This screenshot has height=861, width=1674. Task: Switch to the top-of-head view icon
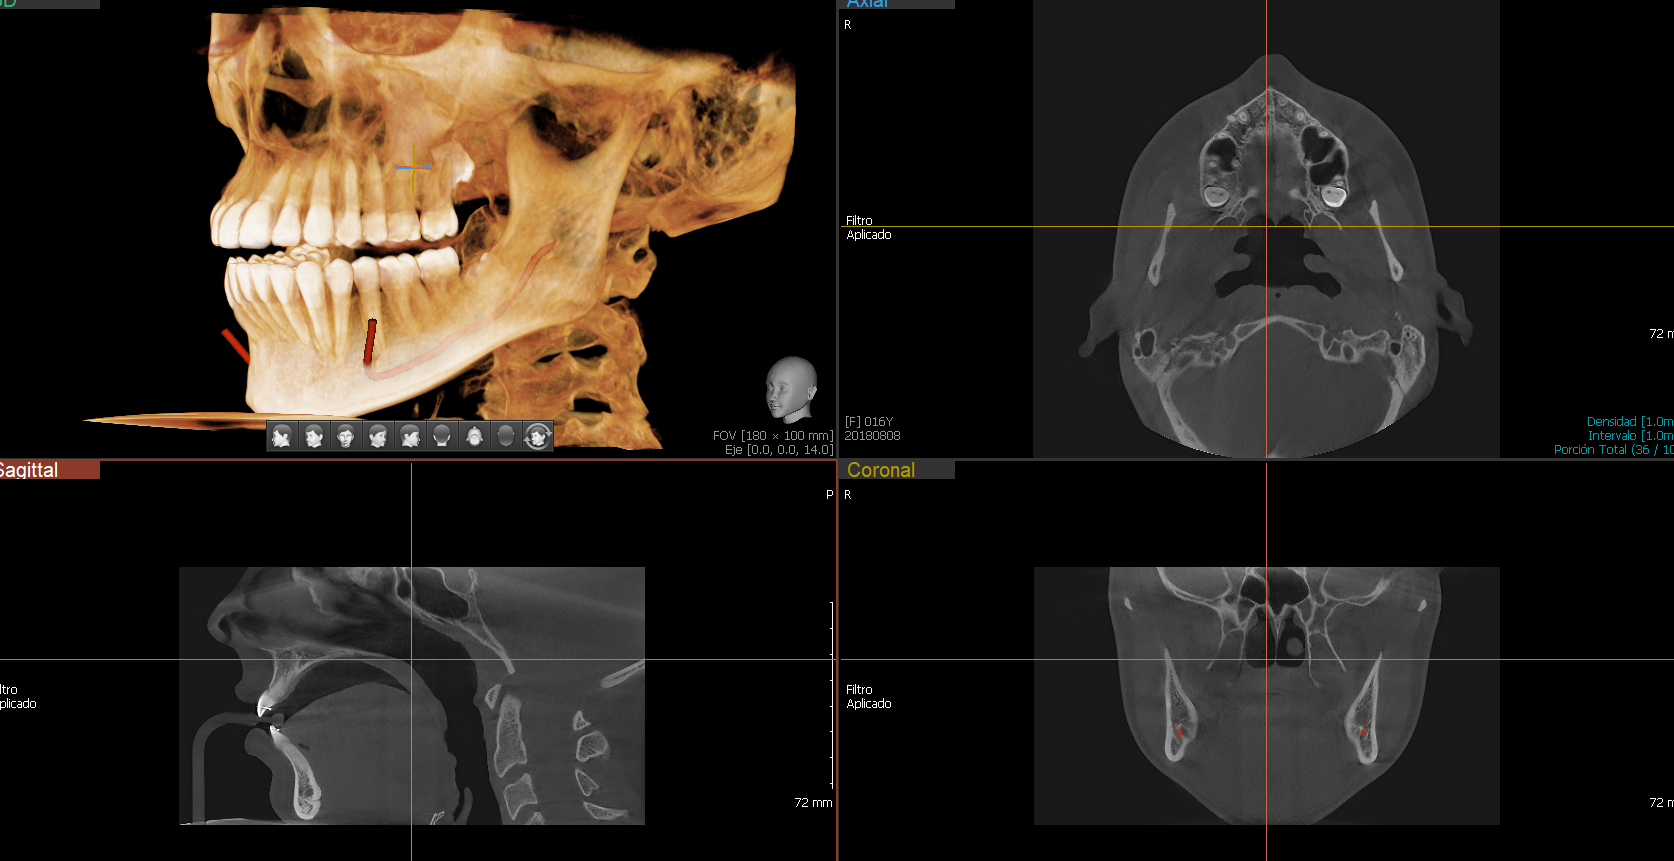coord(474,436)
